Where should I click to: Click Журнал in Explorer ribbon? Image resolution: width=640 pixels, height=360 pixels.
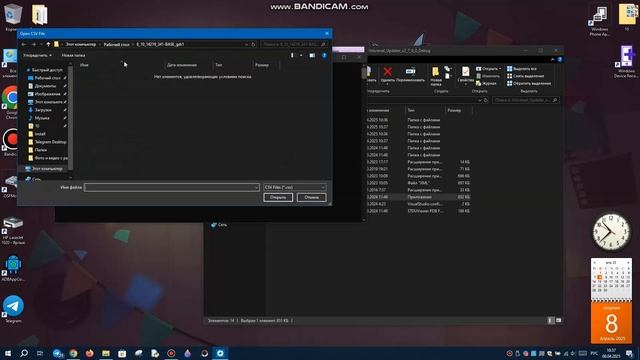pyautogui.click(x=487, y=83)
